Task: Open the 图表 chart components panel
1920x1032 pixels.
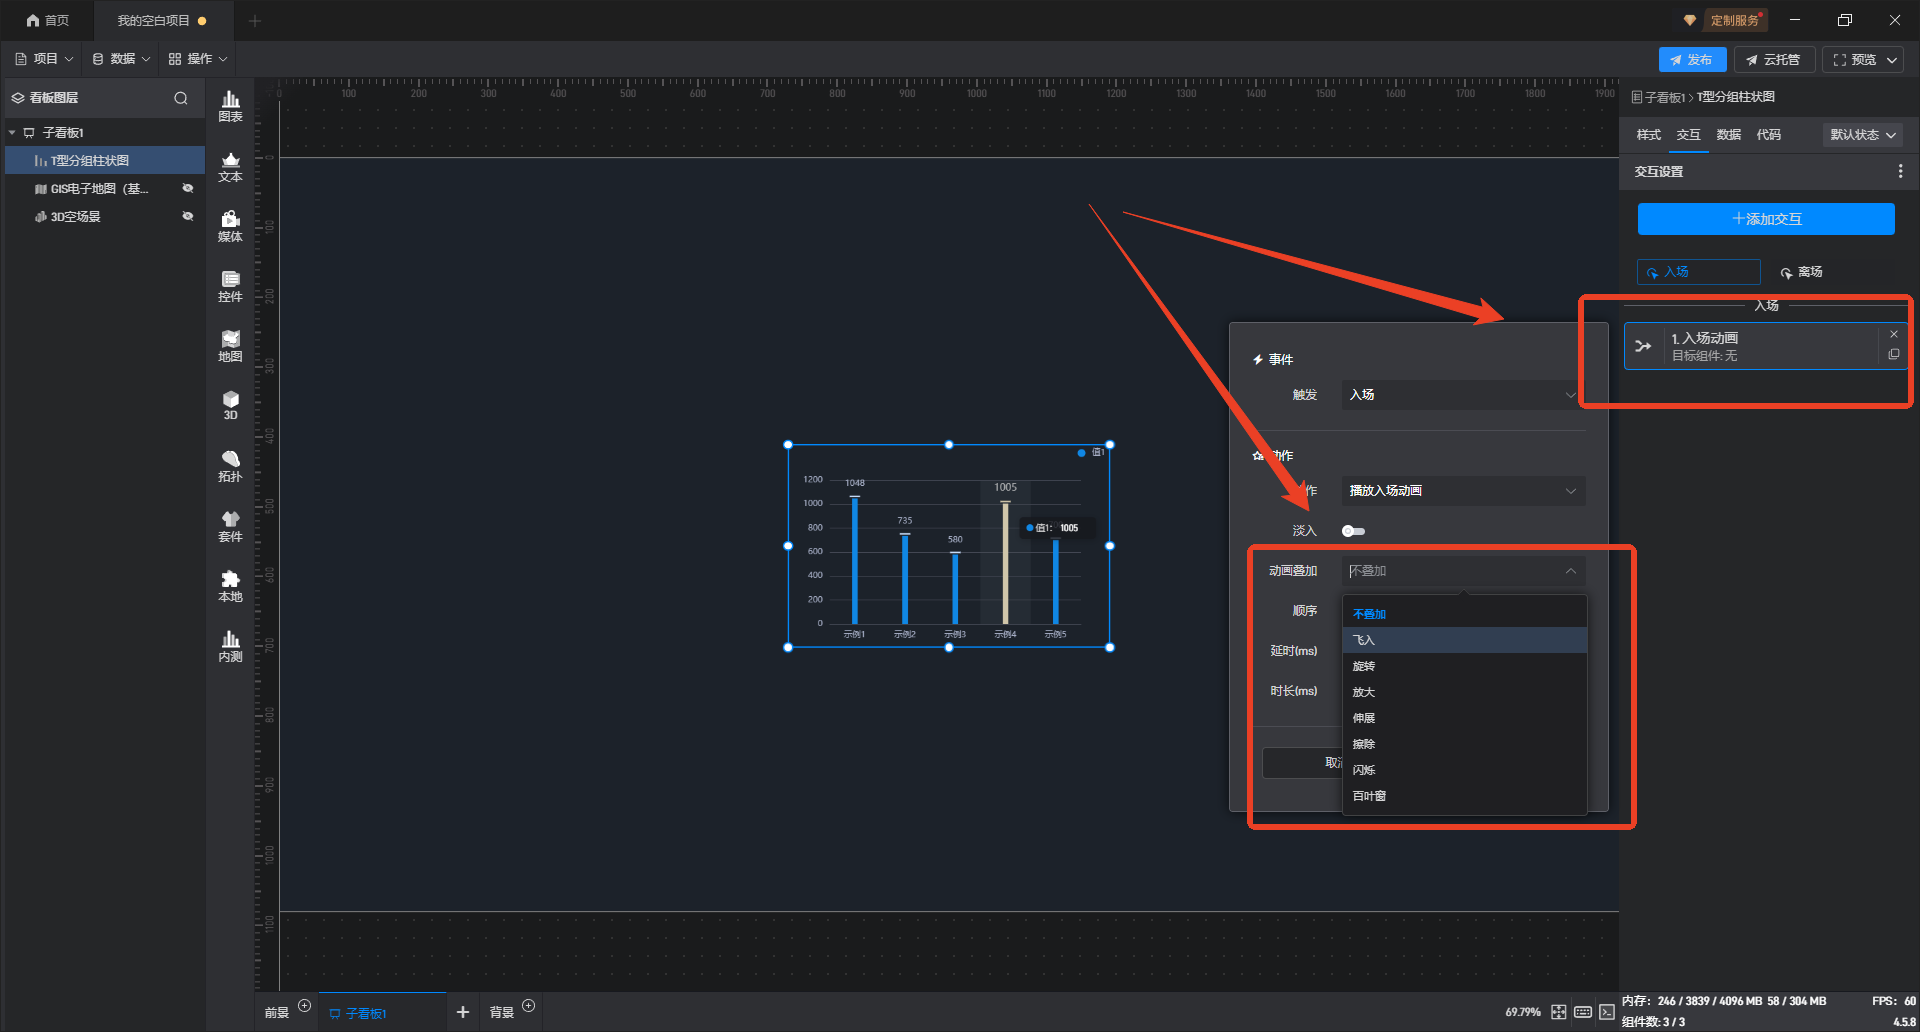Action: (230, 106)
